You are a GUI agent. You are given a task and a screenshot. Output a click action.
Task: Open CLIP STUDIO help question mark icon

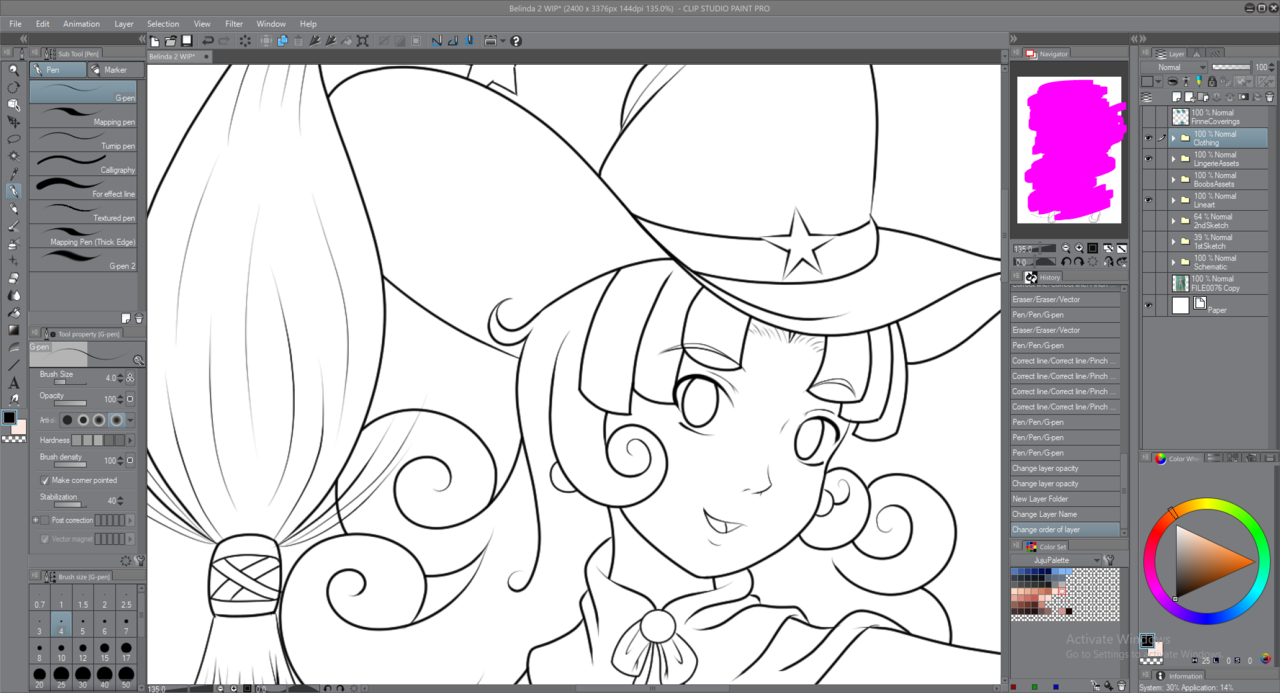pos(516,41)
